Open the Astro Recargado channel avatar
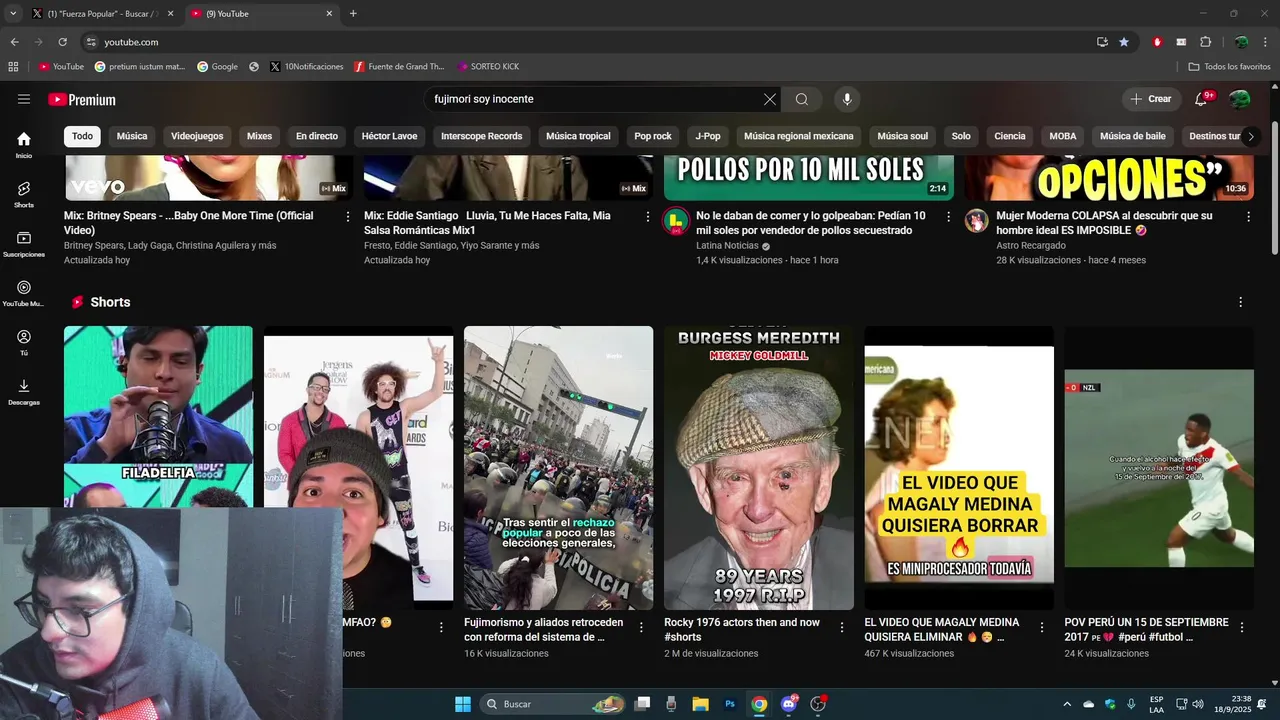This screenshot has width=1280, height=720. [977, 221]
